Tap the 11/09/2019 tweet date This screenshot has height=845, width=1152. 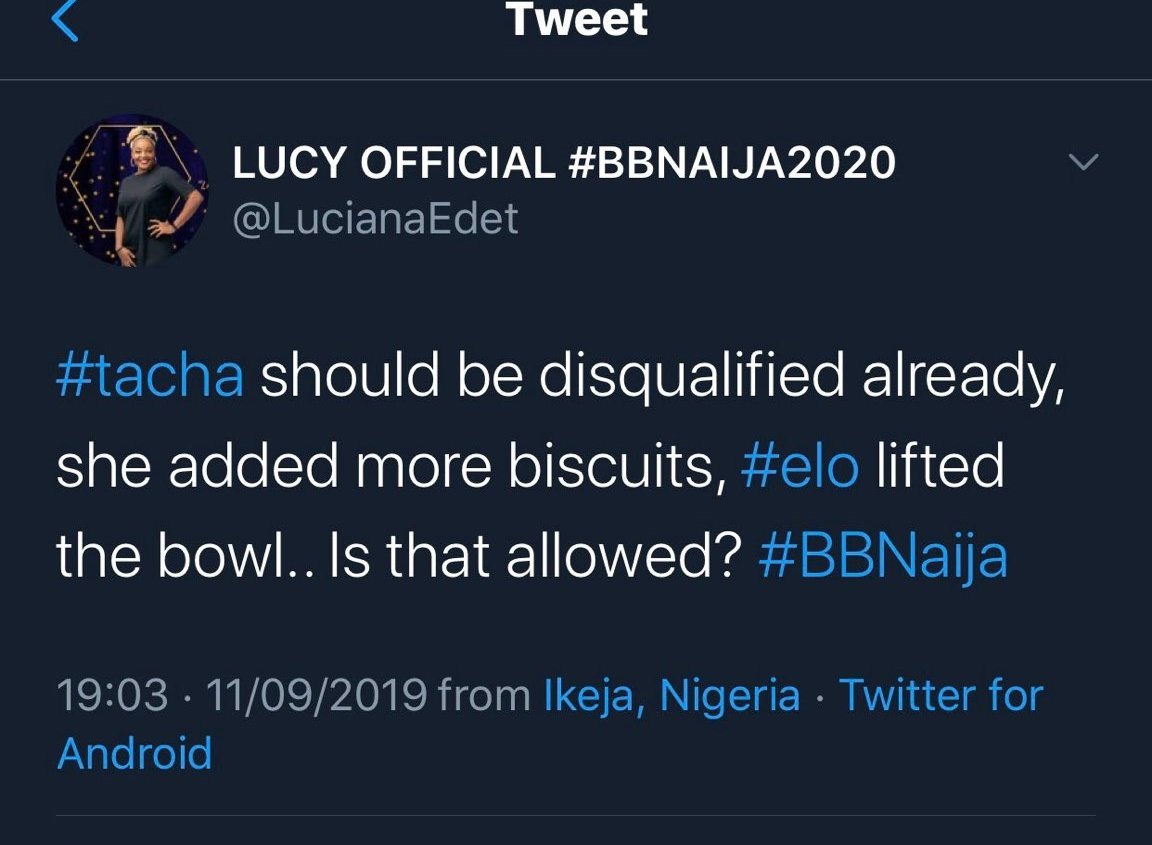click(316, 696)
